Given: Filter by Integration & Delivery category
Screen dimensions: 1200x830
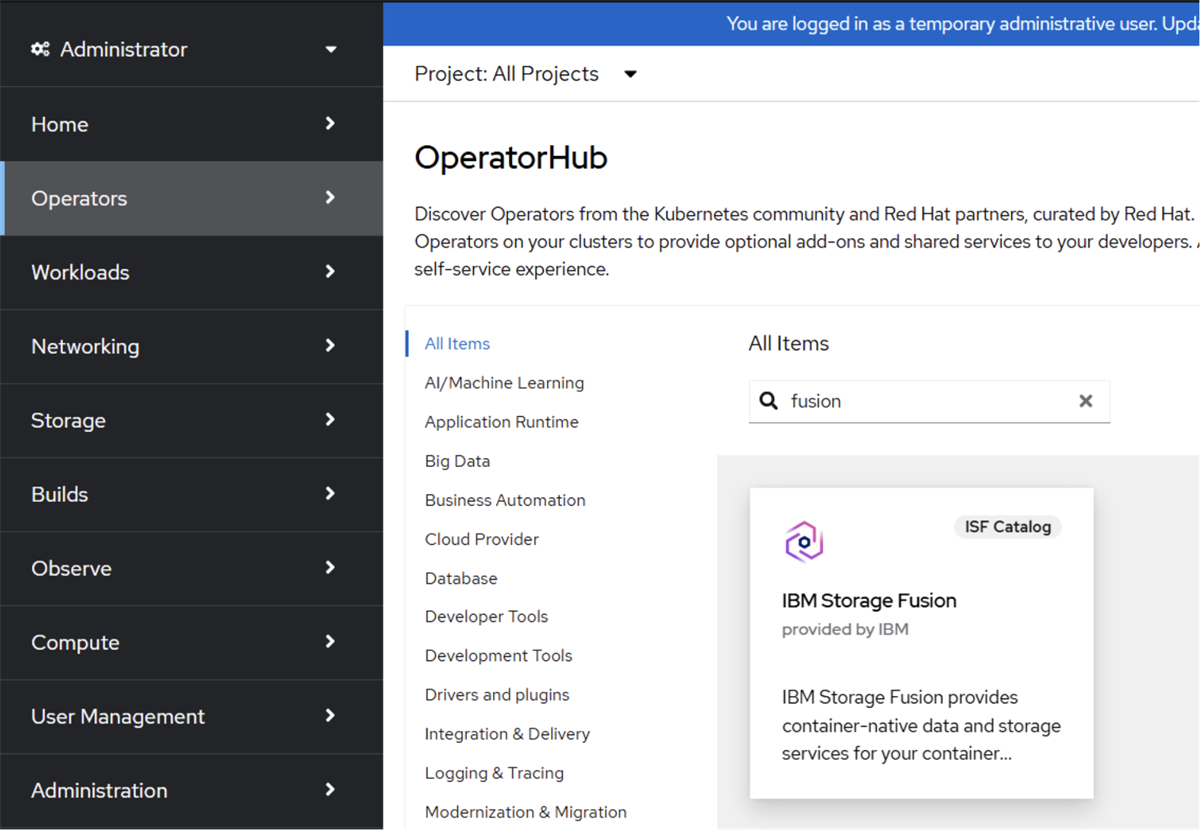Looking at the screenshot, I should tap(507, 734).
